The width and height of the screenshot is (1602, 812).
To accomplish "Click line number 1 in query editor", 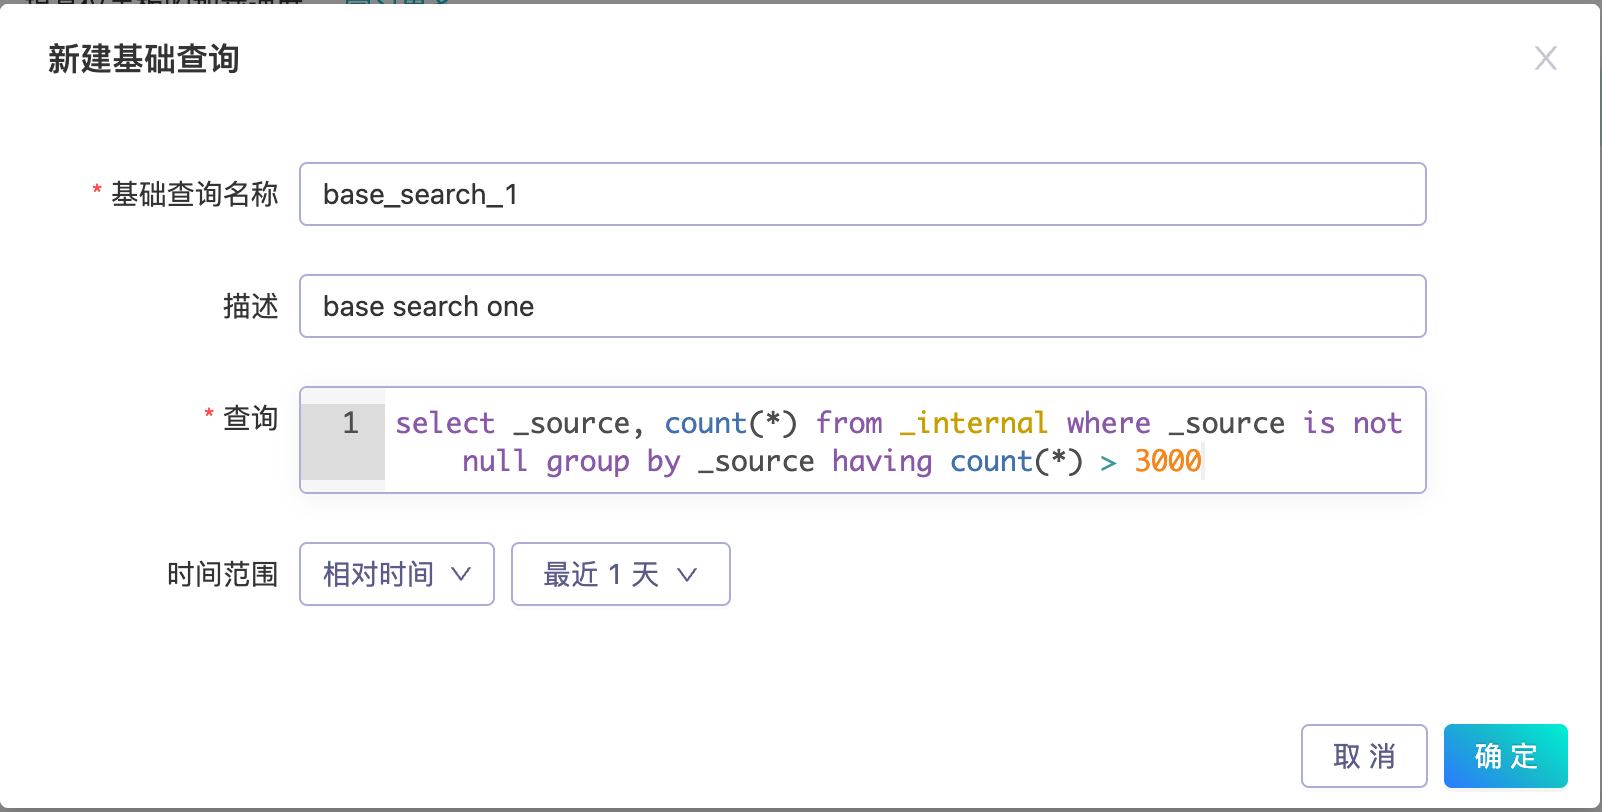I will coord(350,423).
